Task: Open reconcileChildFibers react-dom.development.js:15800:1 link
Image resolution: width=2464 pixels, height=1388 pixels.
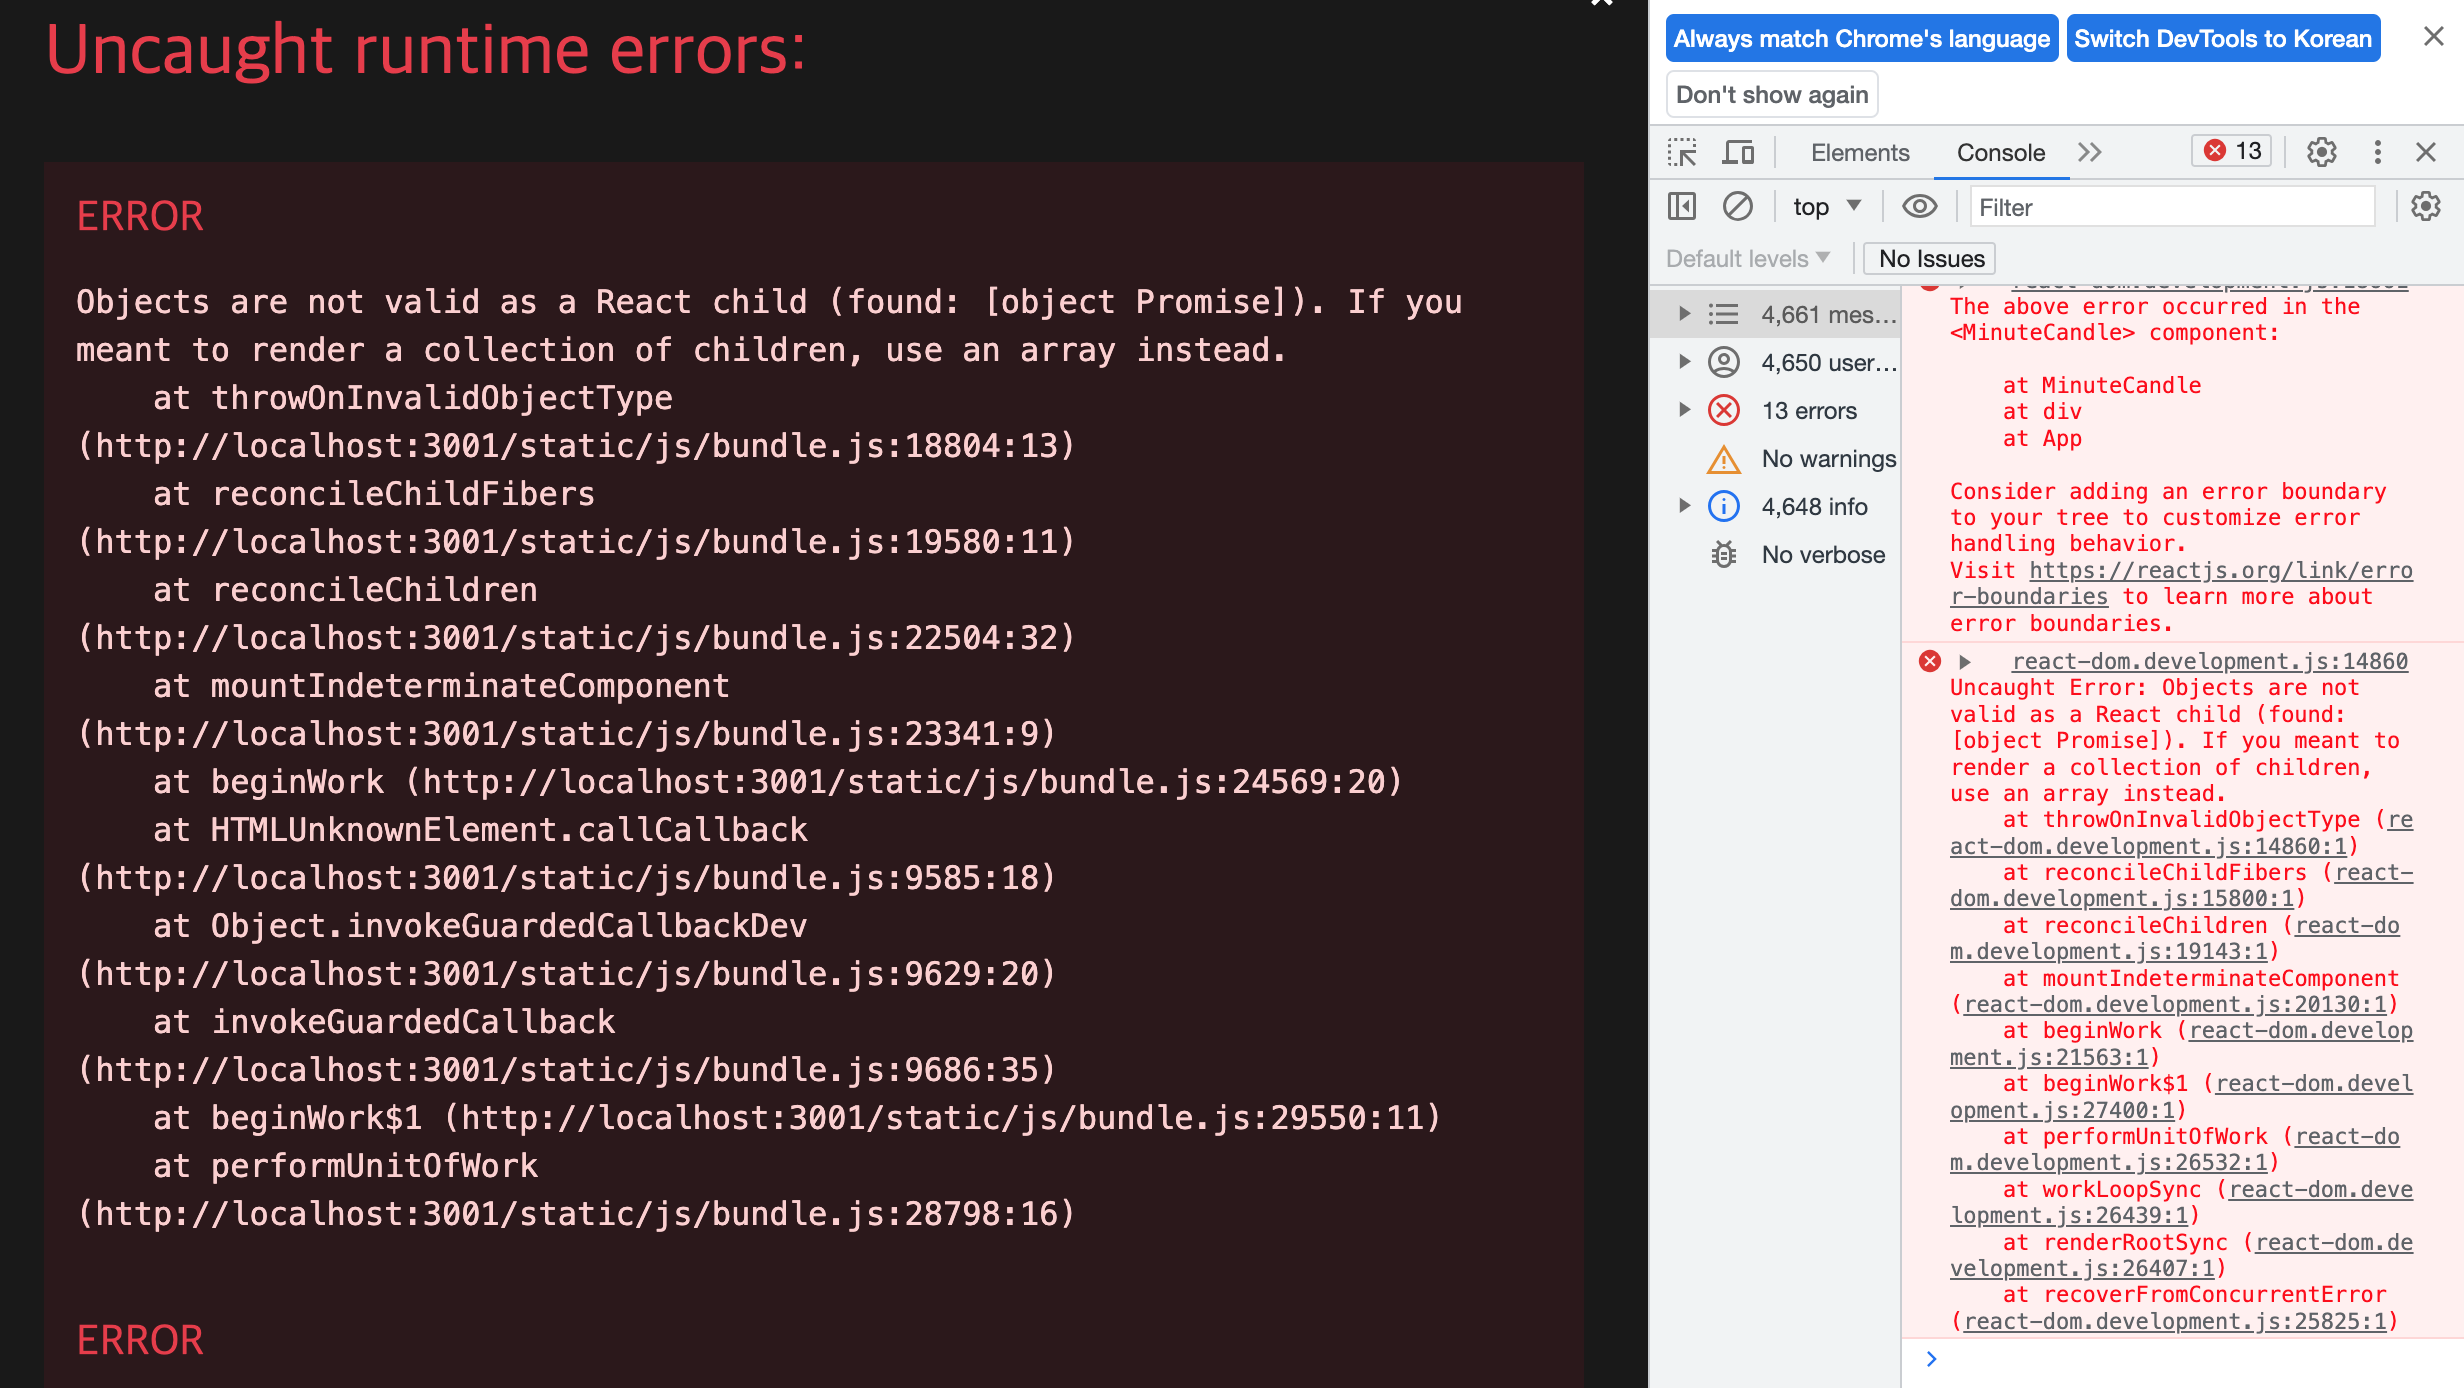Action: click(2181, 886)
